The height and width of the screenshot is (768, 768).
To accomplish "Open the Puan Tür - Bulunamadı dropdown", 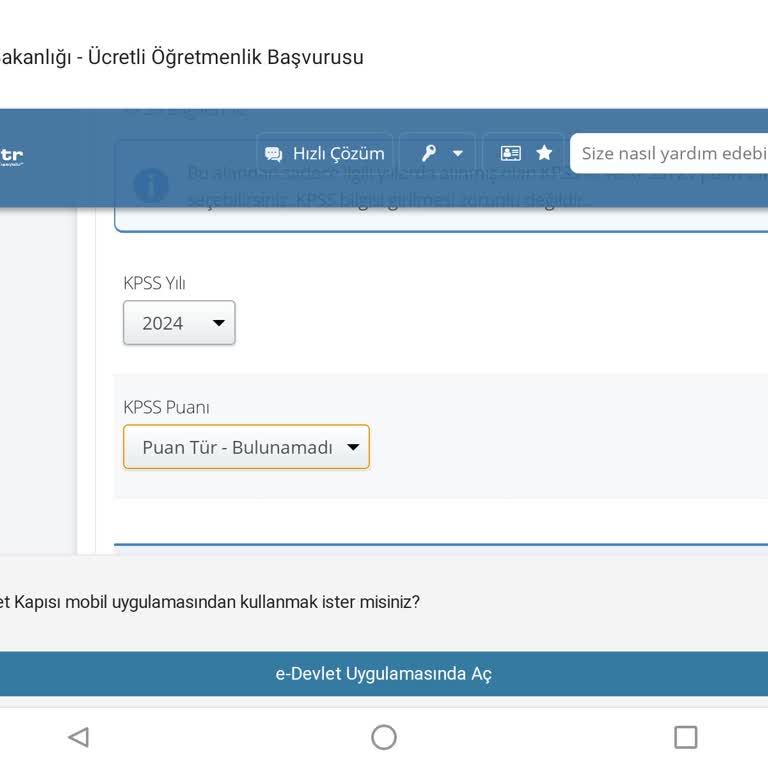I will click(246, 447).
